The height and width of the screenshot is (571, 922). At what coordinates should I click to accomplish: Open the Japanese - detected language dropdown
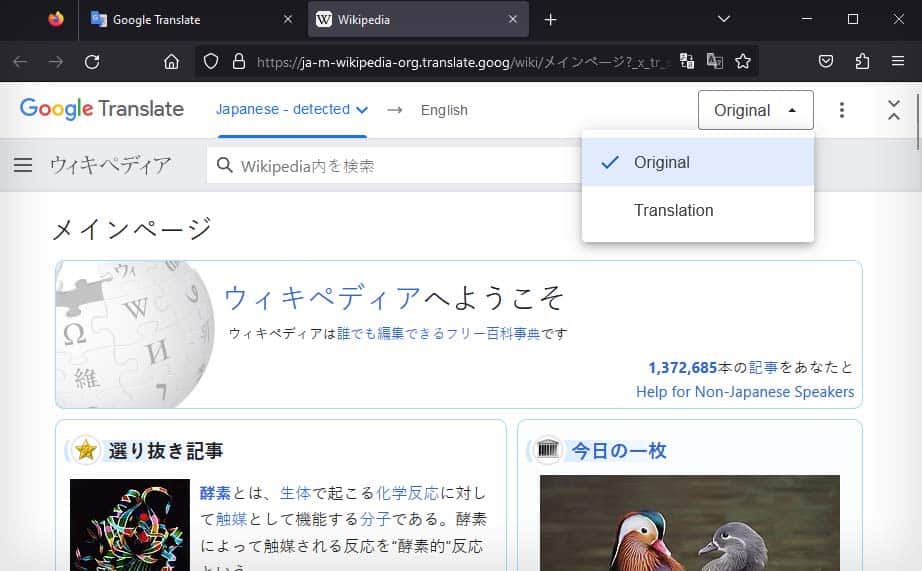coord(292,109)
